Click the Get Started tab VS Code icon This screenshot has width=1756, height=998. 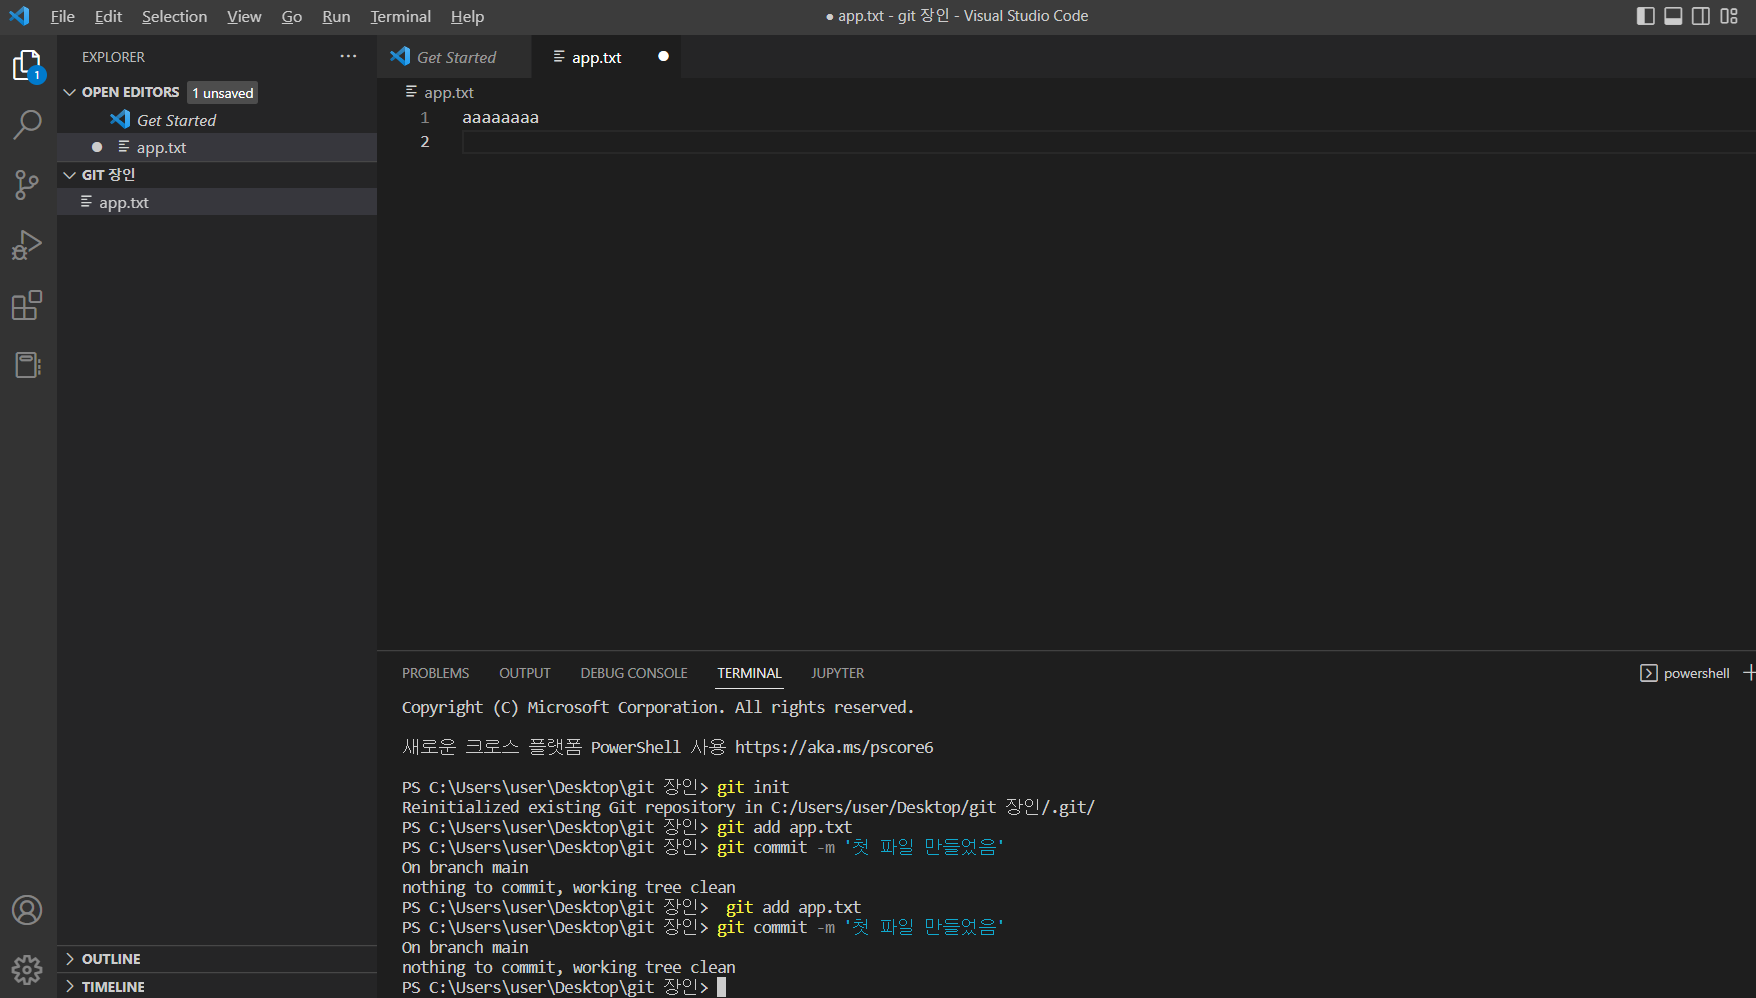point(400,56)
